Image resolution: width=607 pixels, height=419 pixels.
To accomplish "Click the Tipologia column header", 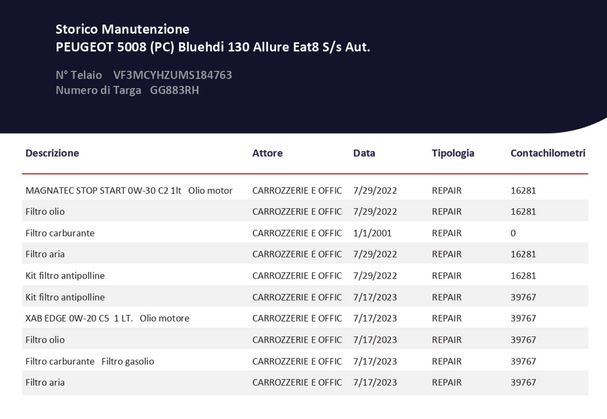I will point(453,153).
